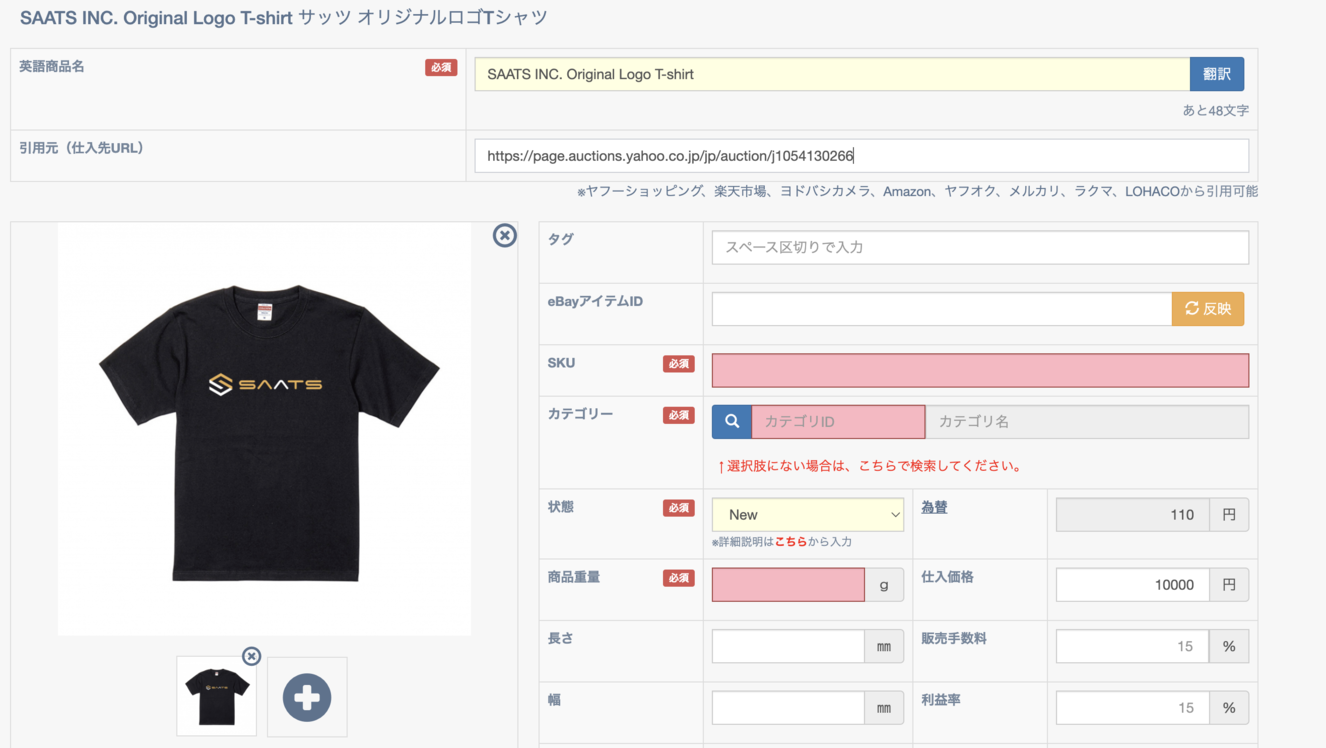
Task: Focus the eBayアイテムID field
Action: click(x=940, y=309)
